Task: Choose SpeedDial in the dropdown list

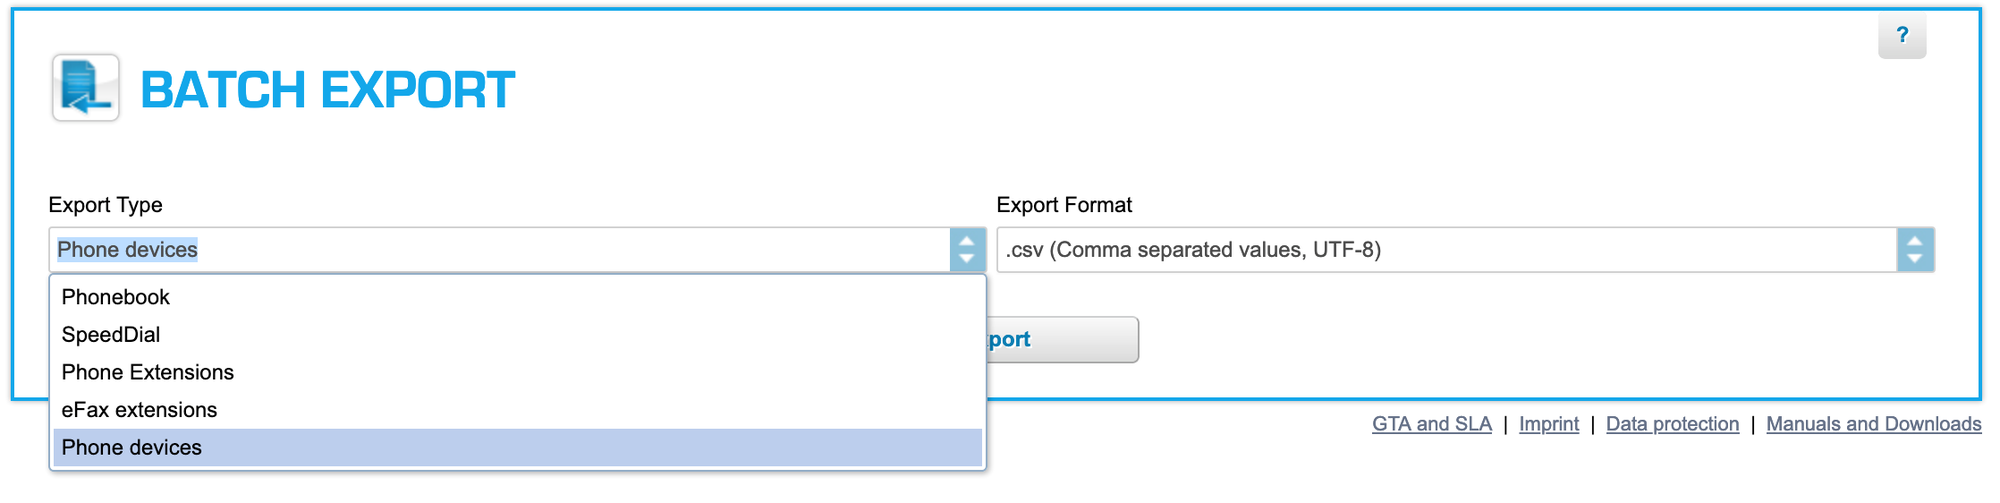Action: pyautogui.click(x=111, y=335)
